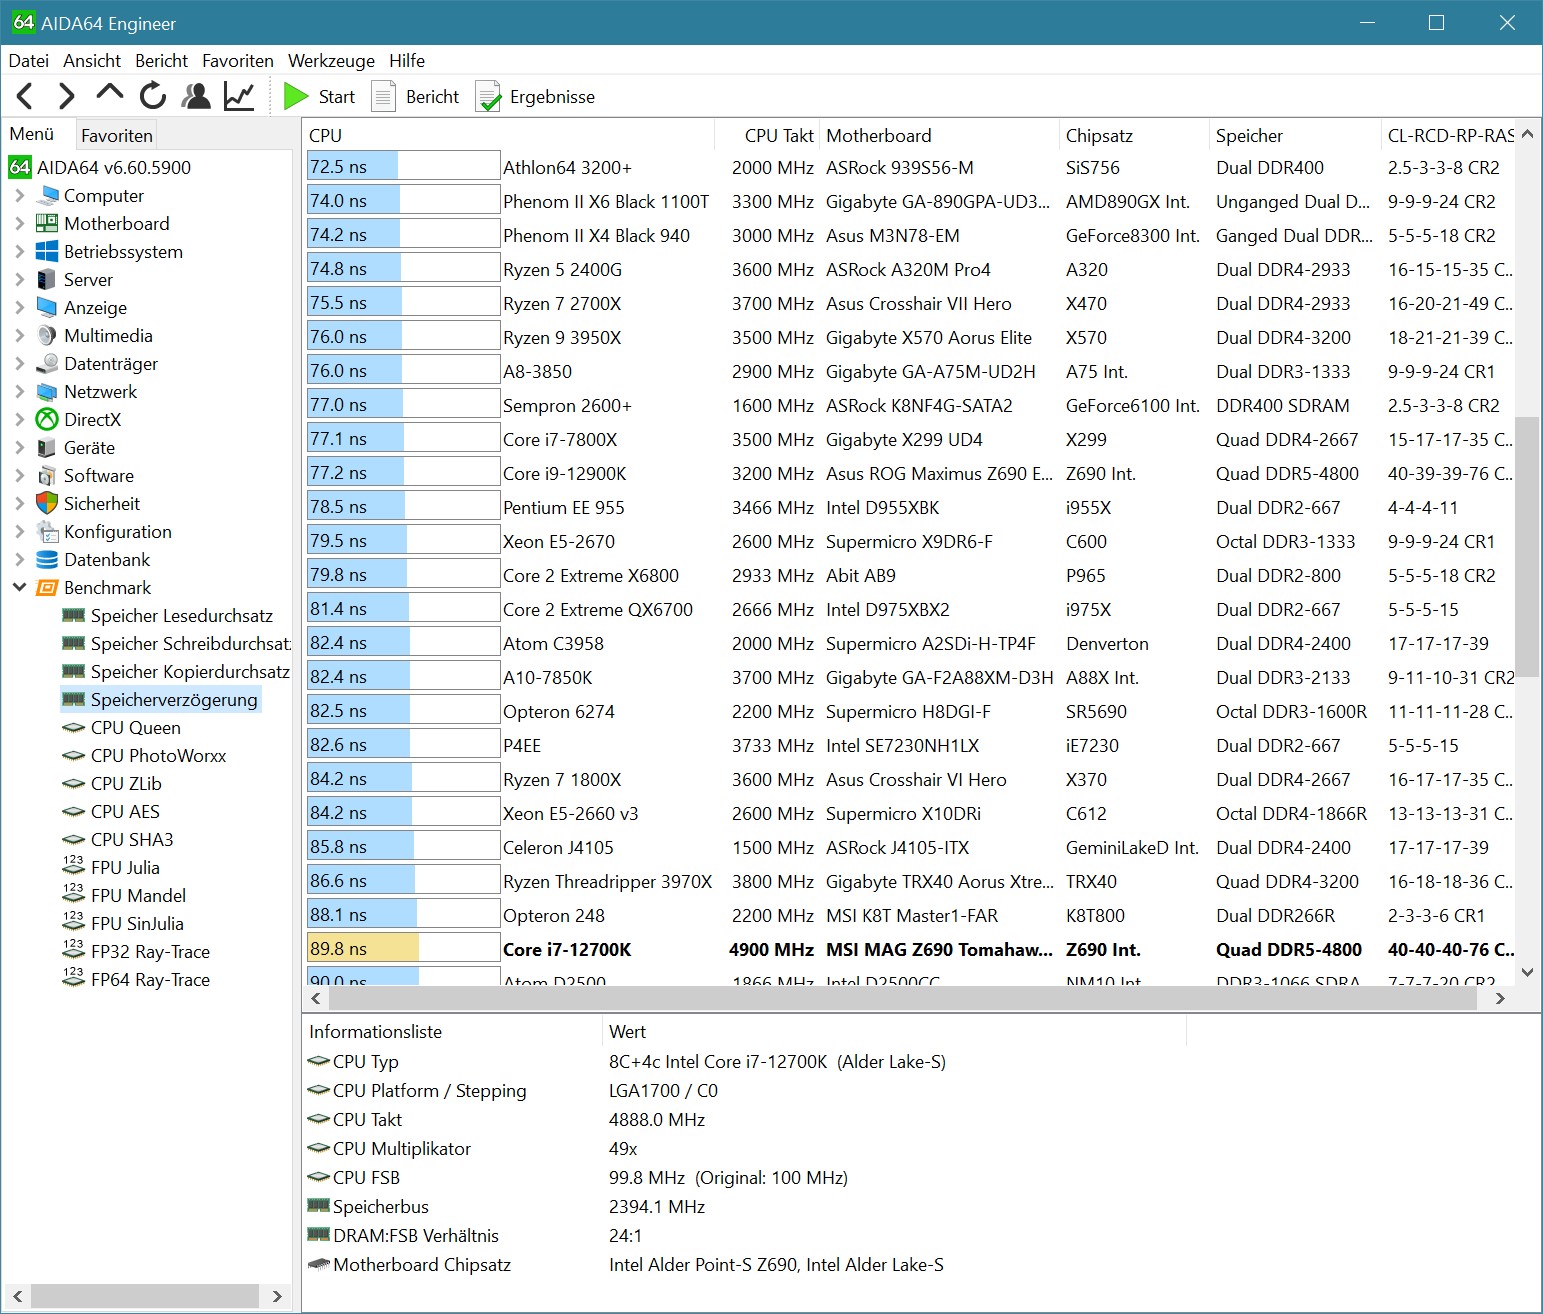Viewport: 1543px width, 1314px height.
Task: Switch to the Menü tab
Action: coord(32,134)
